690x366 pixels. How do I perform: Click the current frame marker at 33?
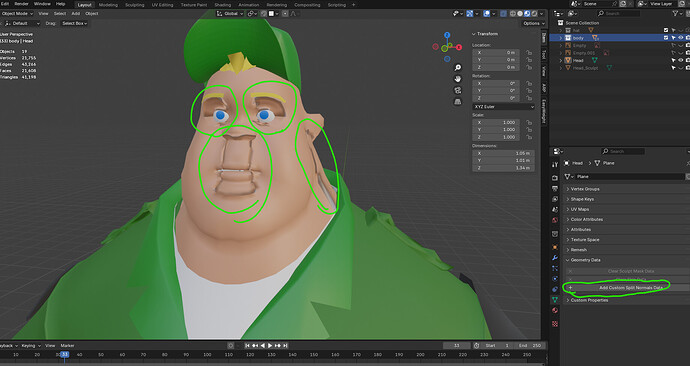[65, 354]
